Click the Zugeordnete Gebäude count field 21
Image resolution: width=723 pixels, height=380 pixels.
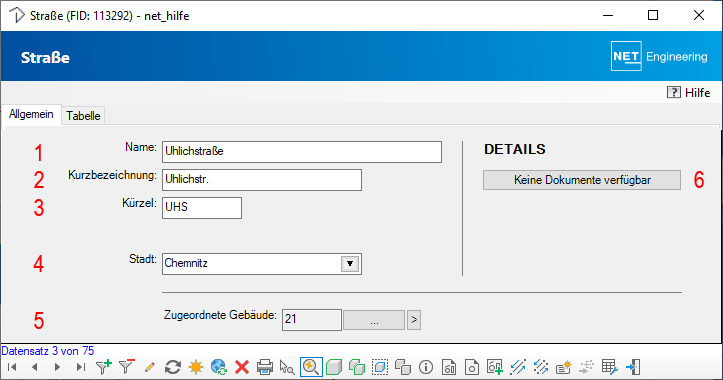(x=312, y=320)
